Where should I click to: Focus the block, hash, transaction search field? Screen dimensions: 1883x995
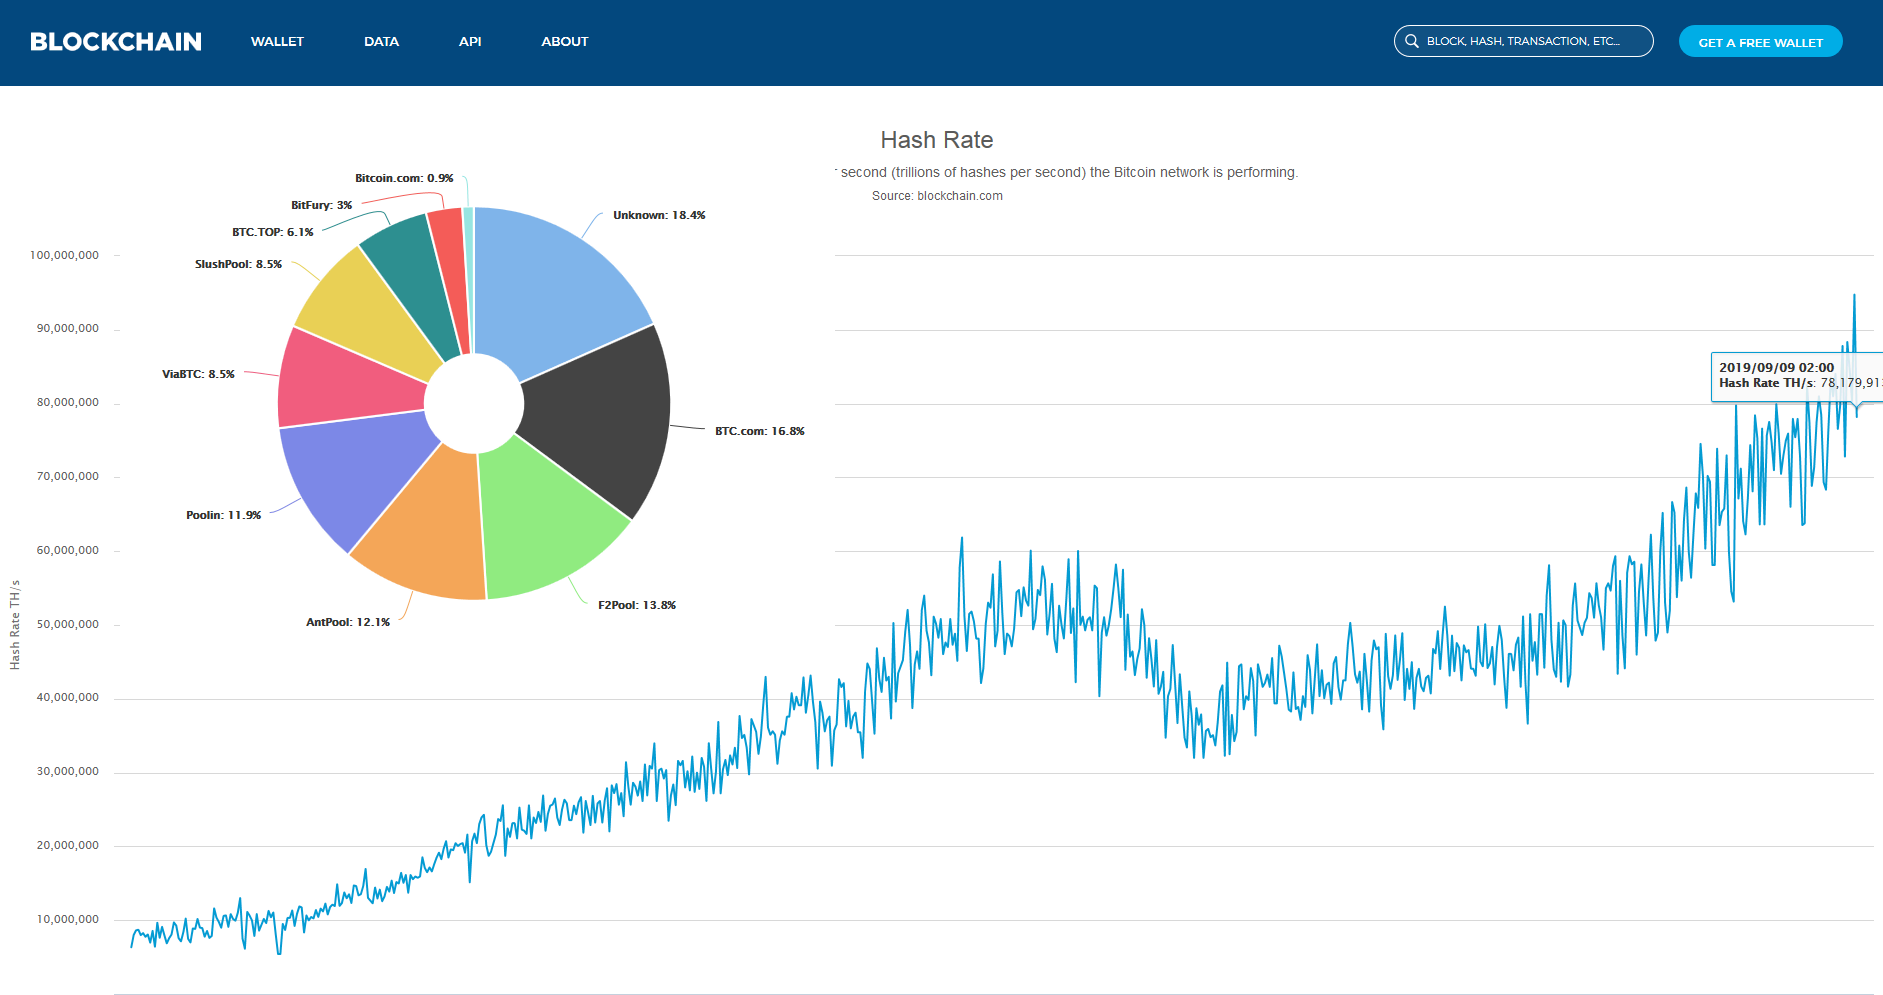(1523, 41)
